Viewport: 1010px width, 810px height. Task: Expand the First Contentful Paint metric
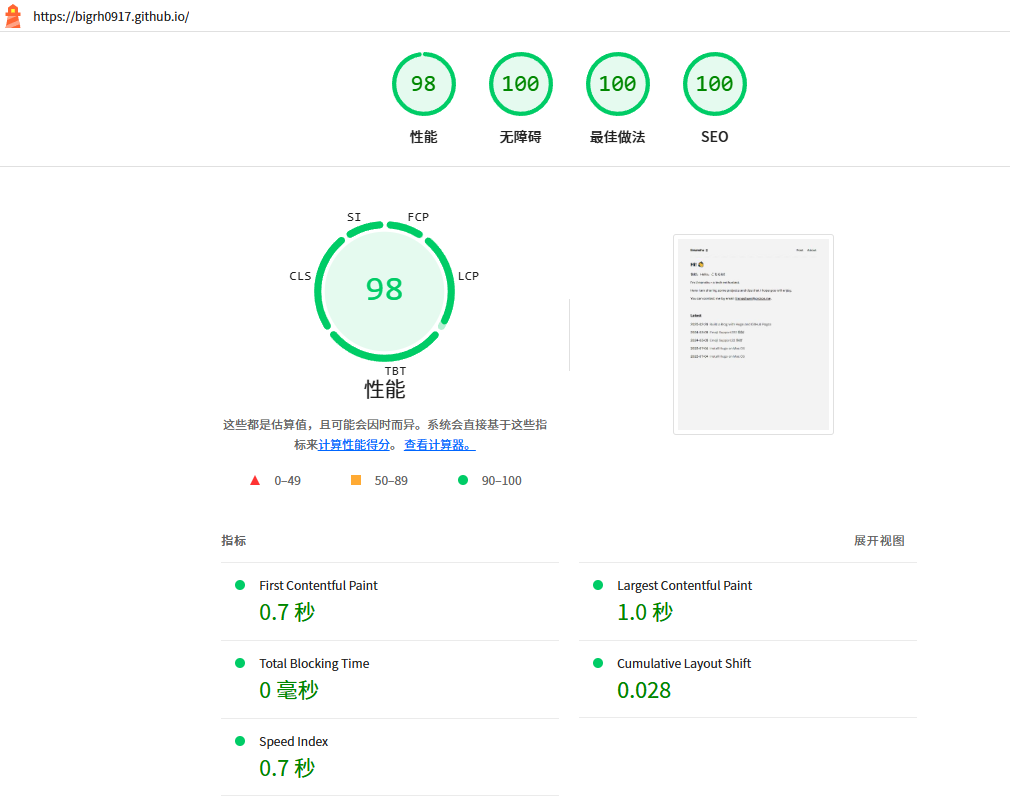click(318, 586)
